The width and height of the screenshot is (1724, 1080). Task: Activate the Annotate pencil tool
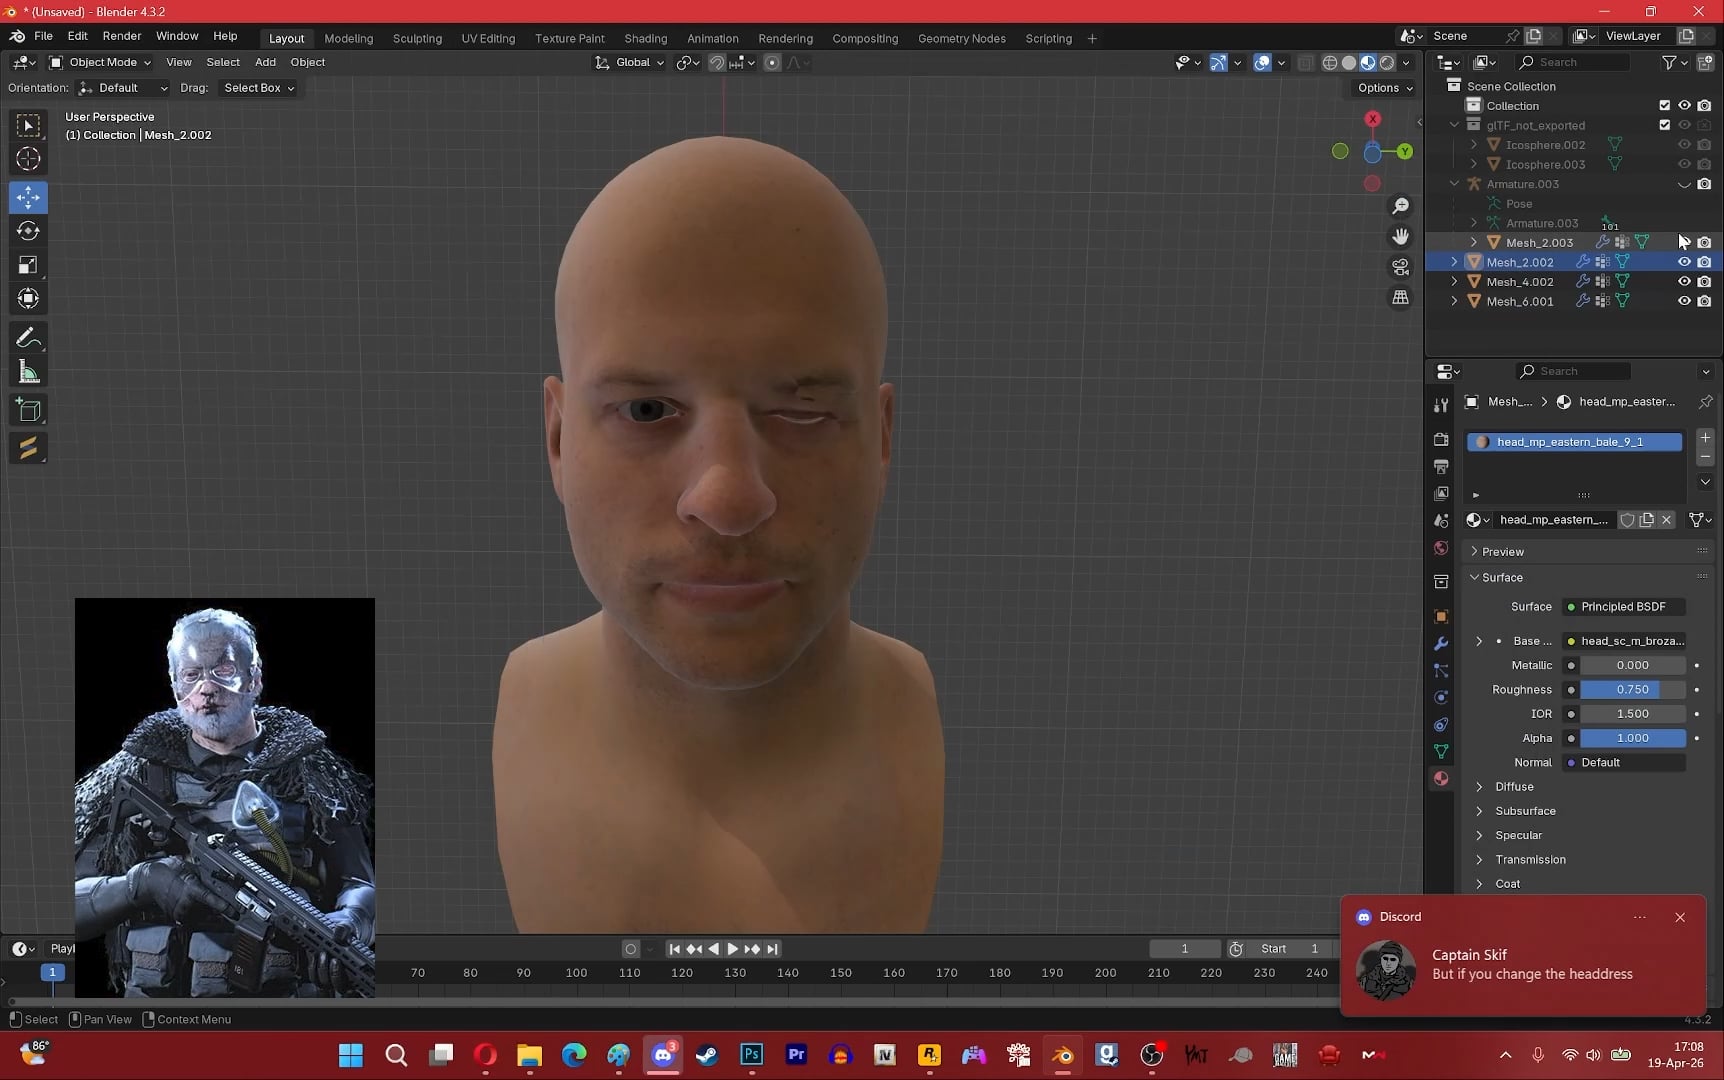click(x=28, y=338)
